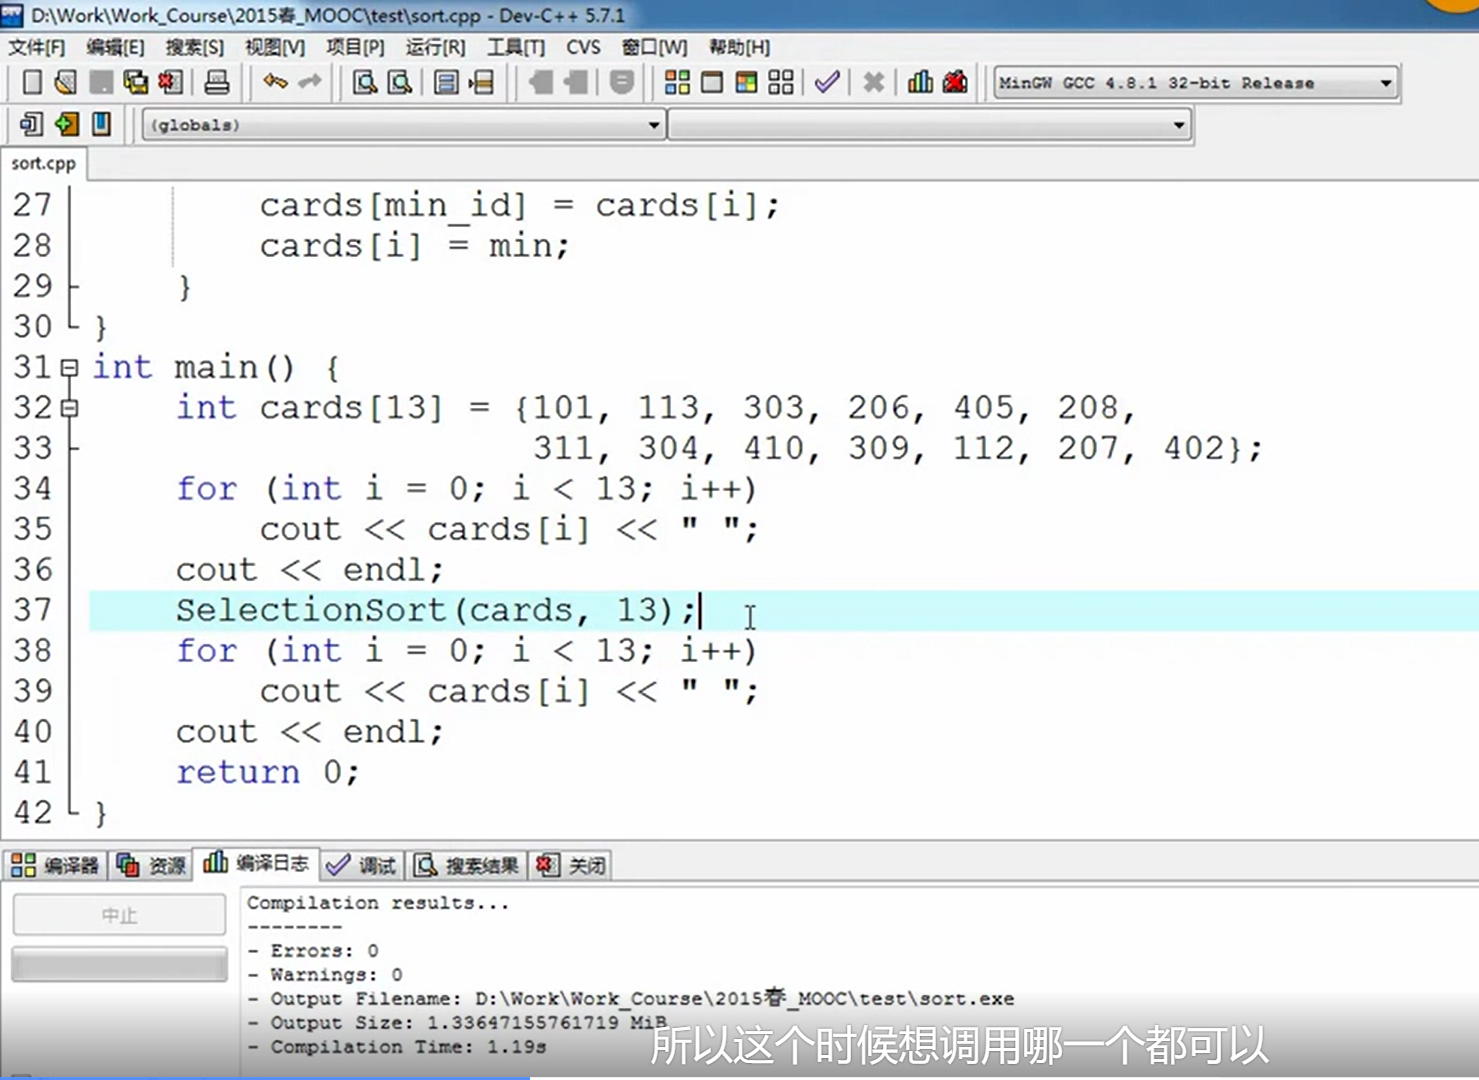Switch to the 编译器 bottom tab
Viewport: 1479px width, 1080px height.
point(55,865)
